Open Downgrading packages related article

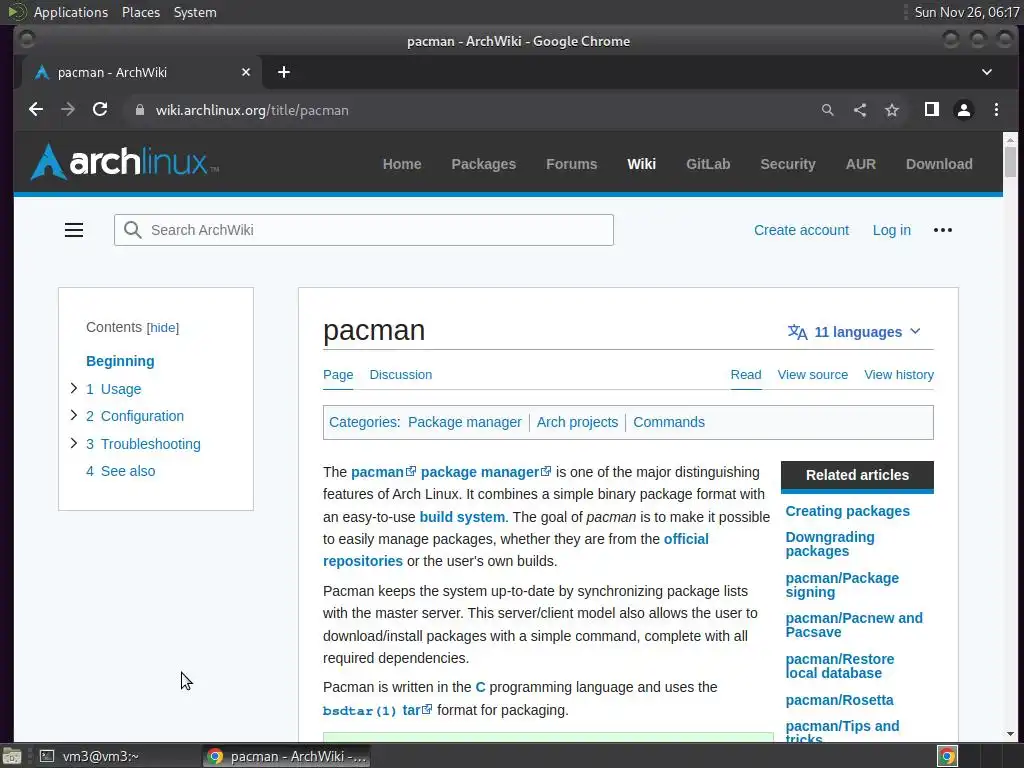[x=829, y=544]
